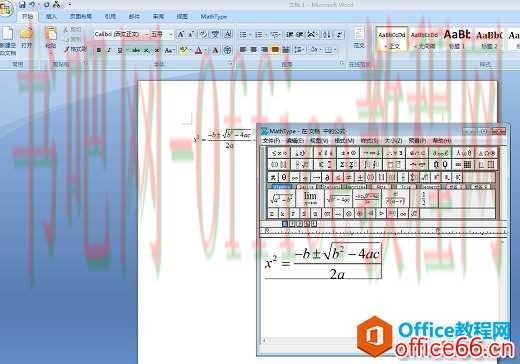This screenshot has width=520, height=364.
Task: Click the Office button in Word
Action: (5, 9)
